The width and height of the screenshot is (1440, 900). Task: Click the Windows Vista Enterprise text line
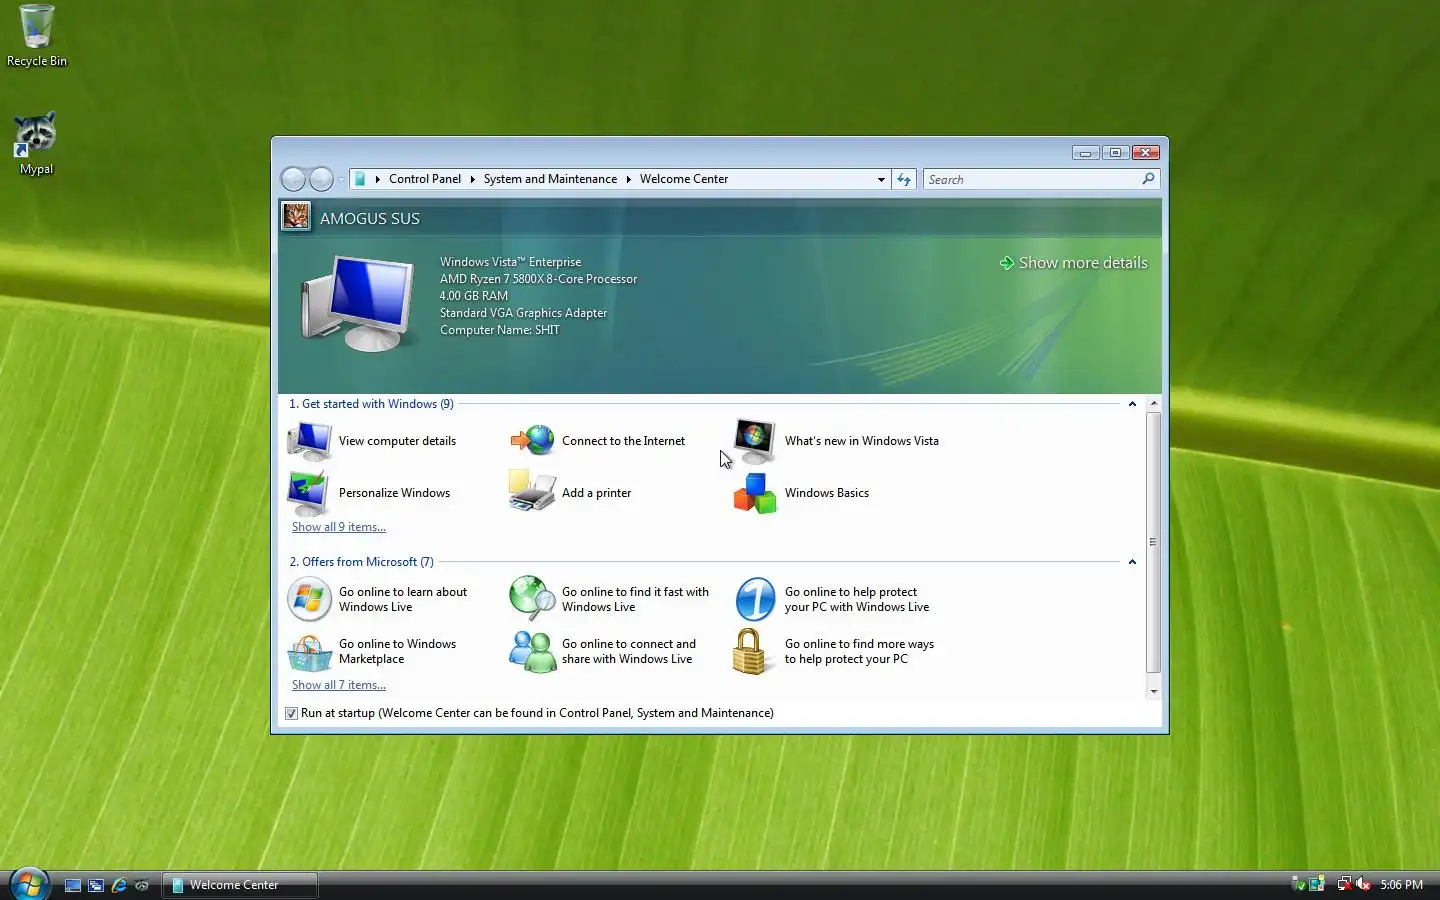coord(510,262)
